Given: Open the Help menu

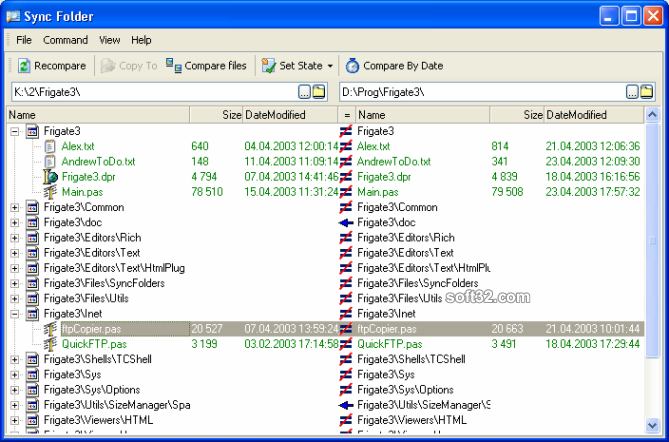Looking at the screenshot, I should pyautogui.click(x=141, y=40).
